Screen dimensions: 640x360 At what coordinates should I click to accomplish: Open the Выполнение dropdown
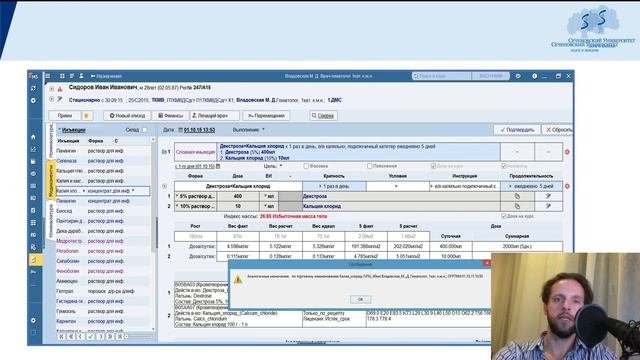249,130
